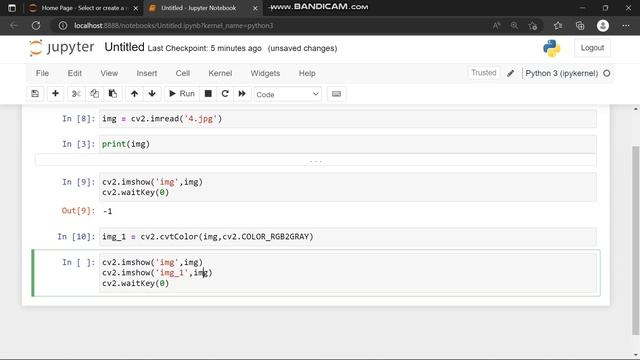View site information icon in address bar
This screenshot has height=360, width=640.
point(62,25)
